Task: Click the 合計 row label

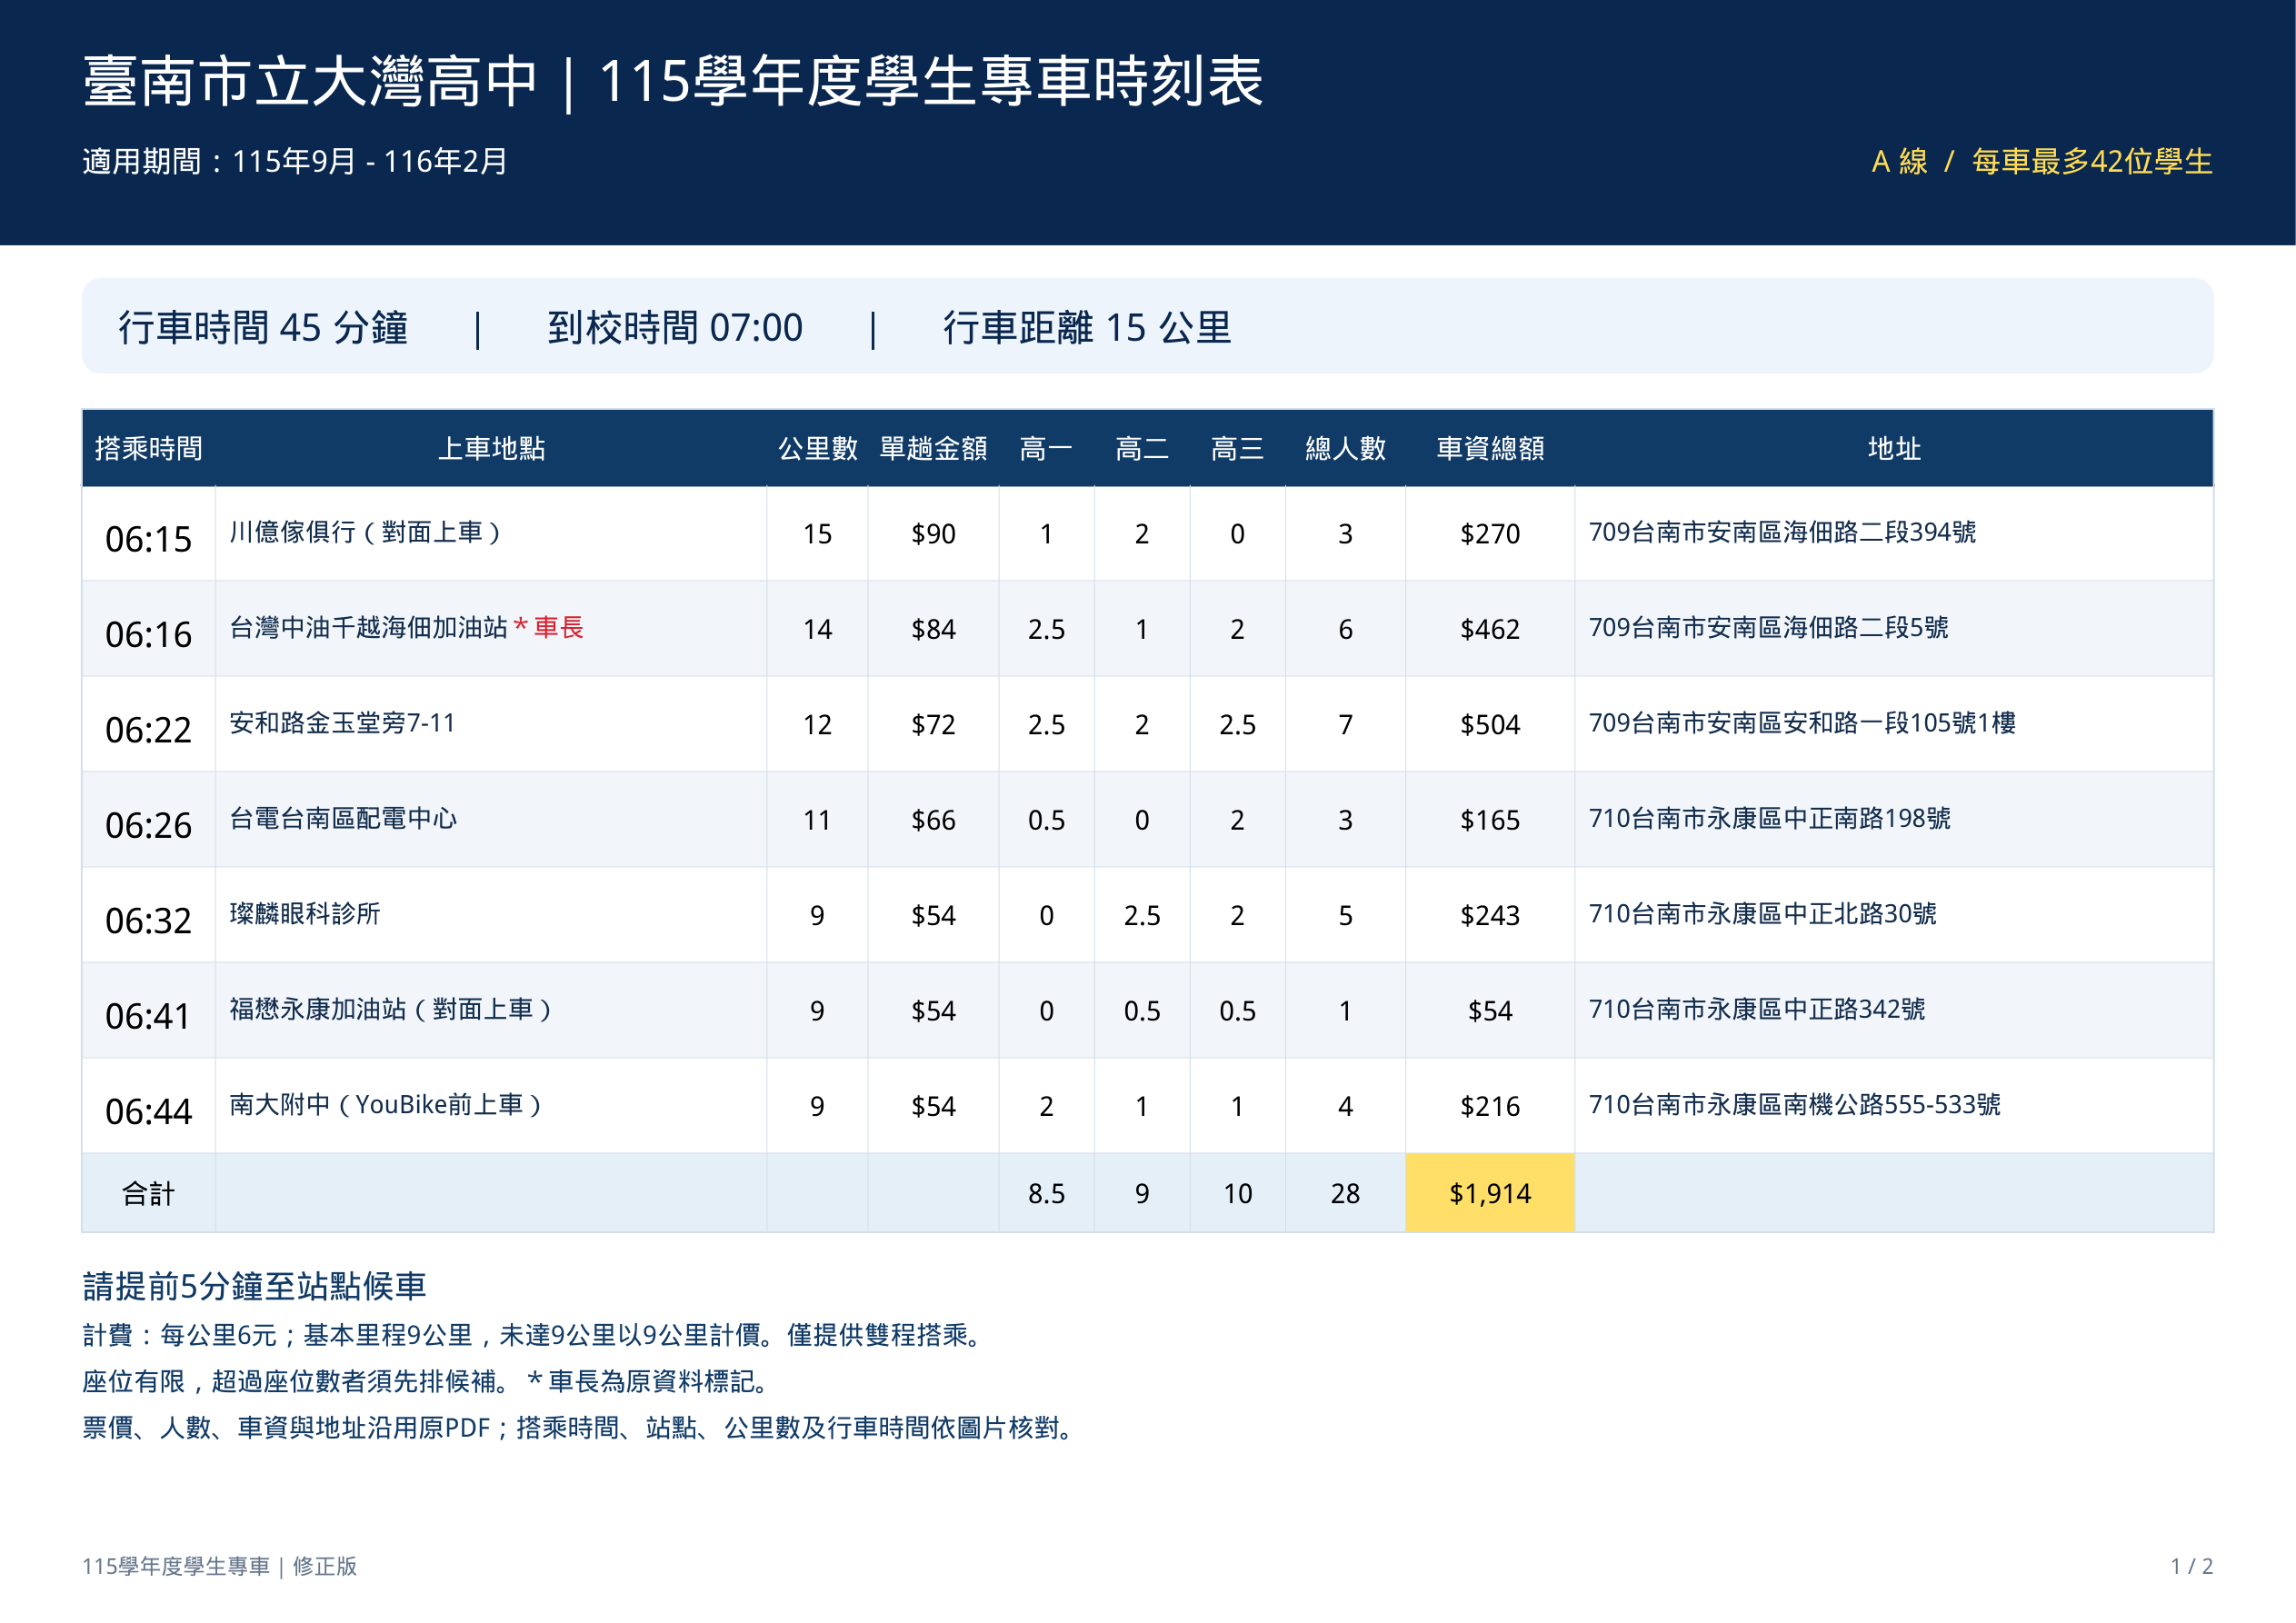Action: coord(148,1193)
